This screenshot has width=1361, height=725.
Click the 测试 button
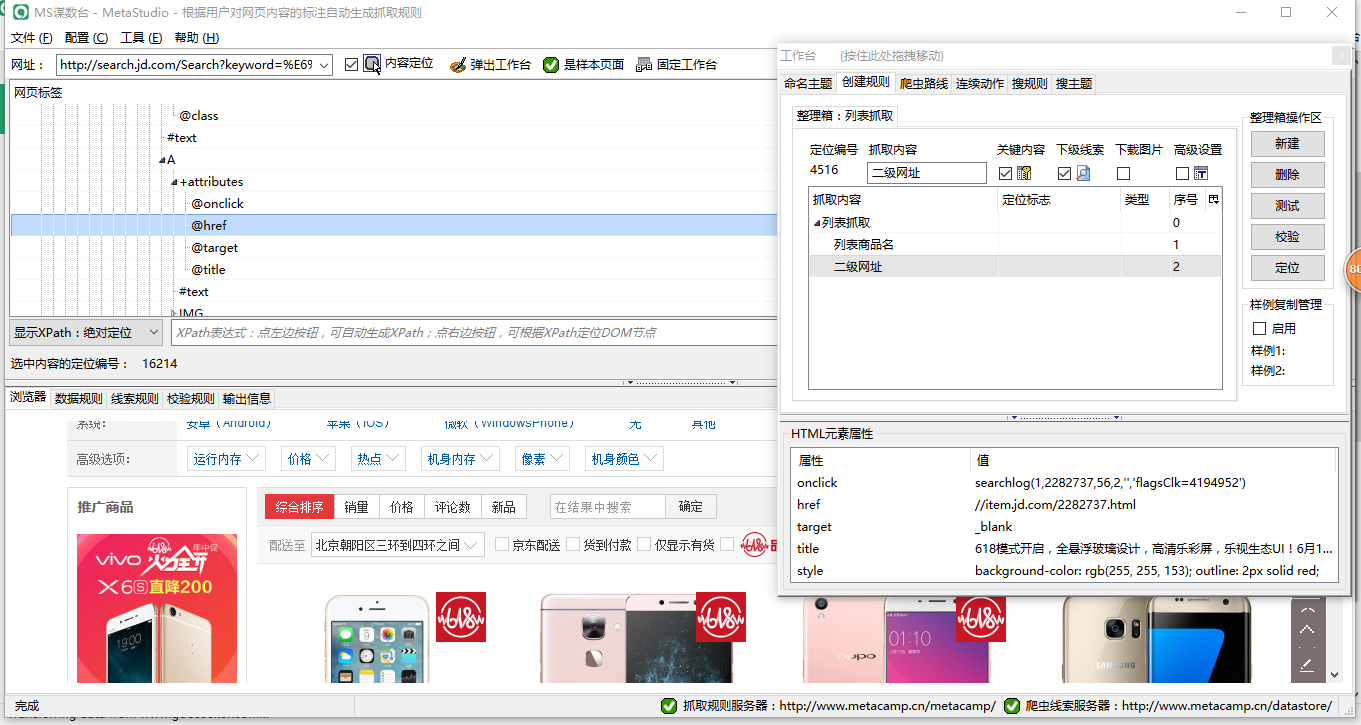(x=1287, y=206)
